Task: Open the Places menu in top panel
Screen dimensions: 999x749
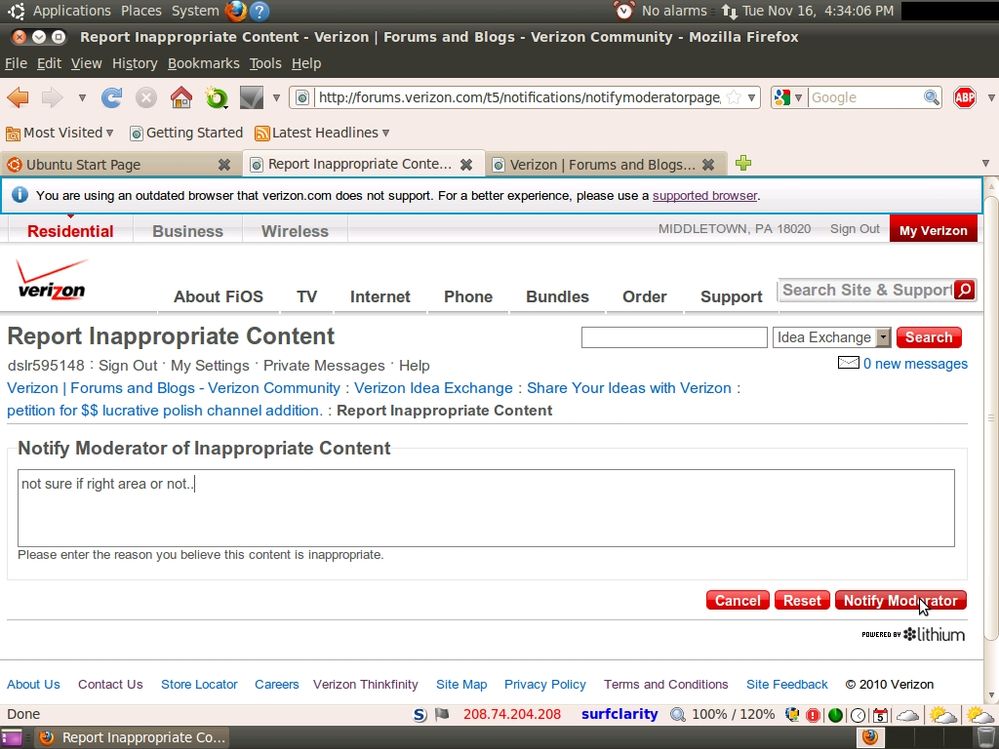Action: click(141, 11)
